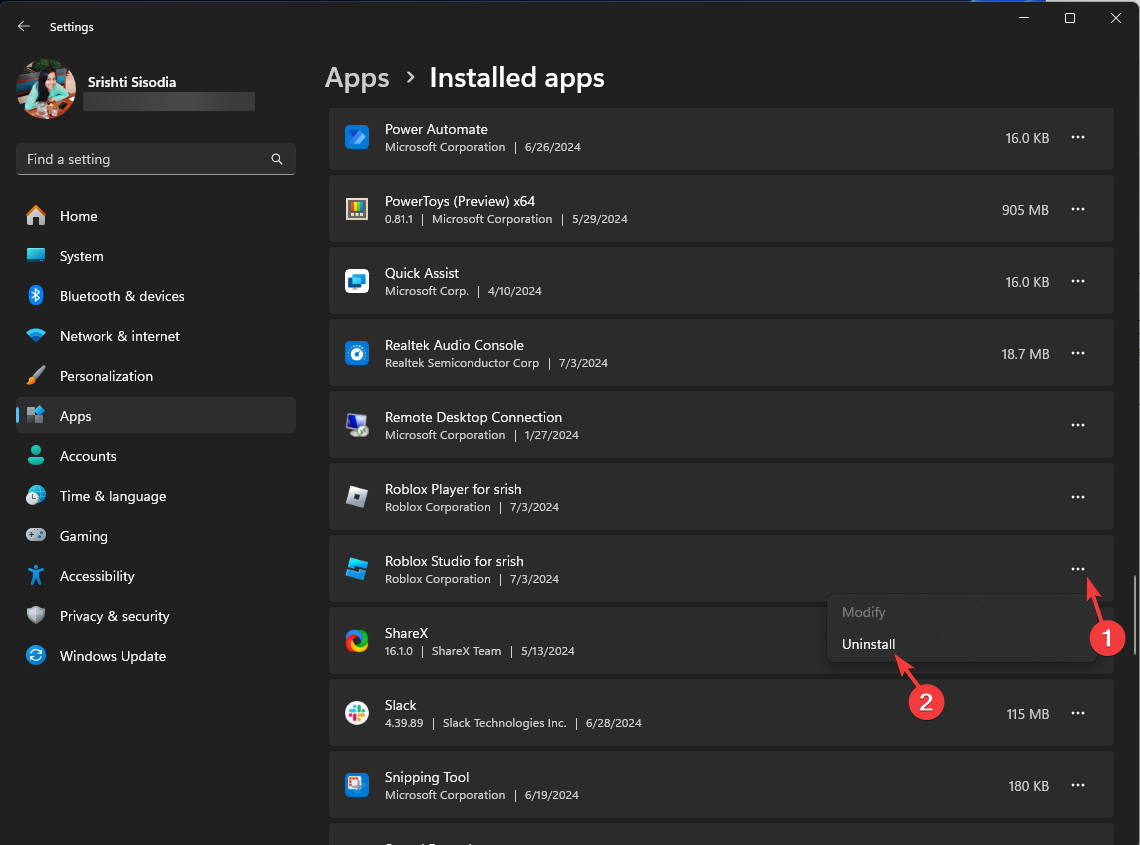Image resolution: width=1140 pixels, height=845 pixels.
Task: Open Privacy & security settings
Action: pos(114,616)
